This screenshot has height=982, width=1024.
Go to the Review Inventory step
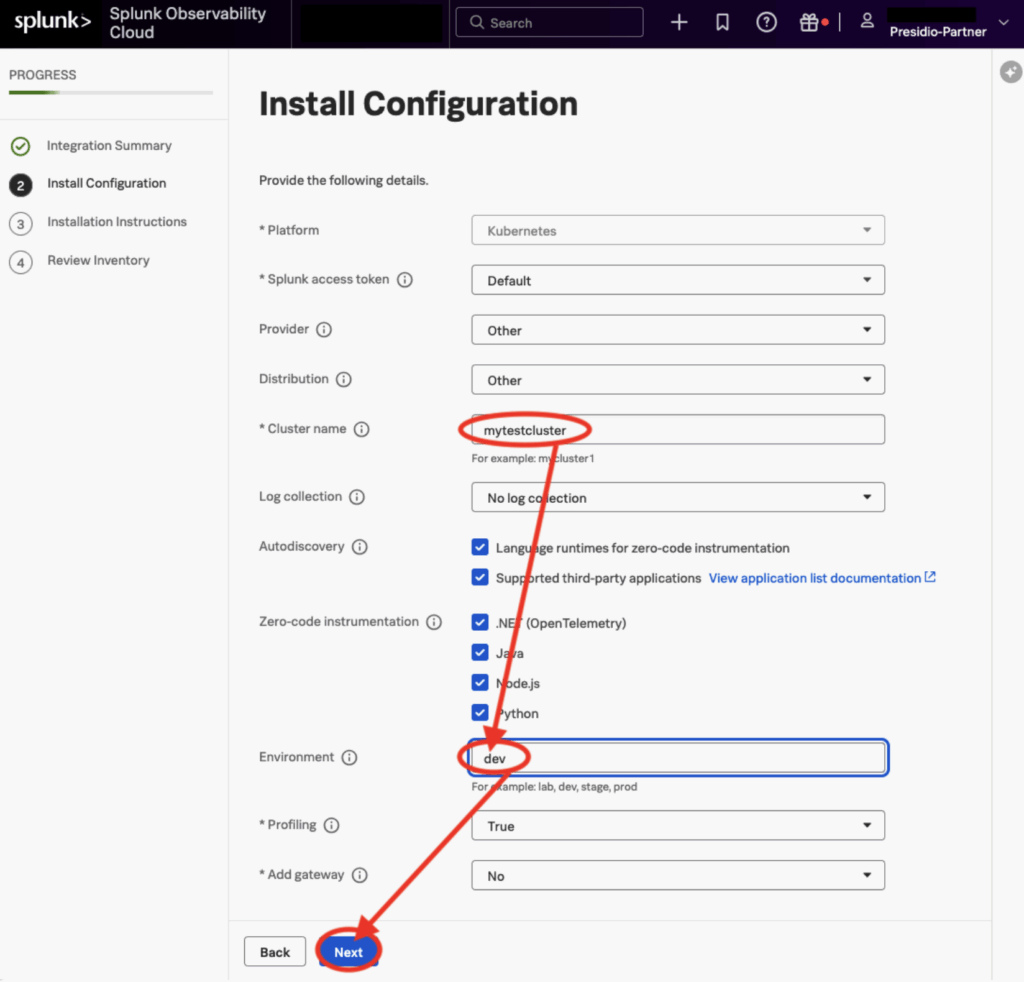tap(97, 260)
